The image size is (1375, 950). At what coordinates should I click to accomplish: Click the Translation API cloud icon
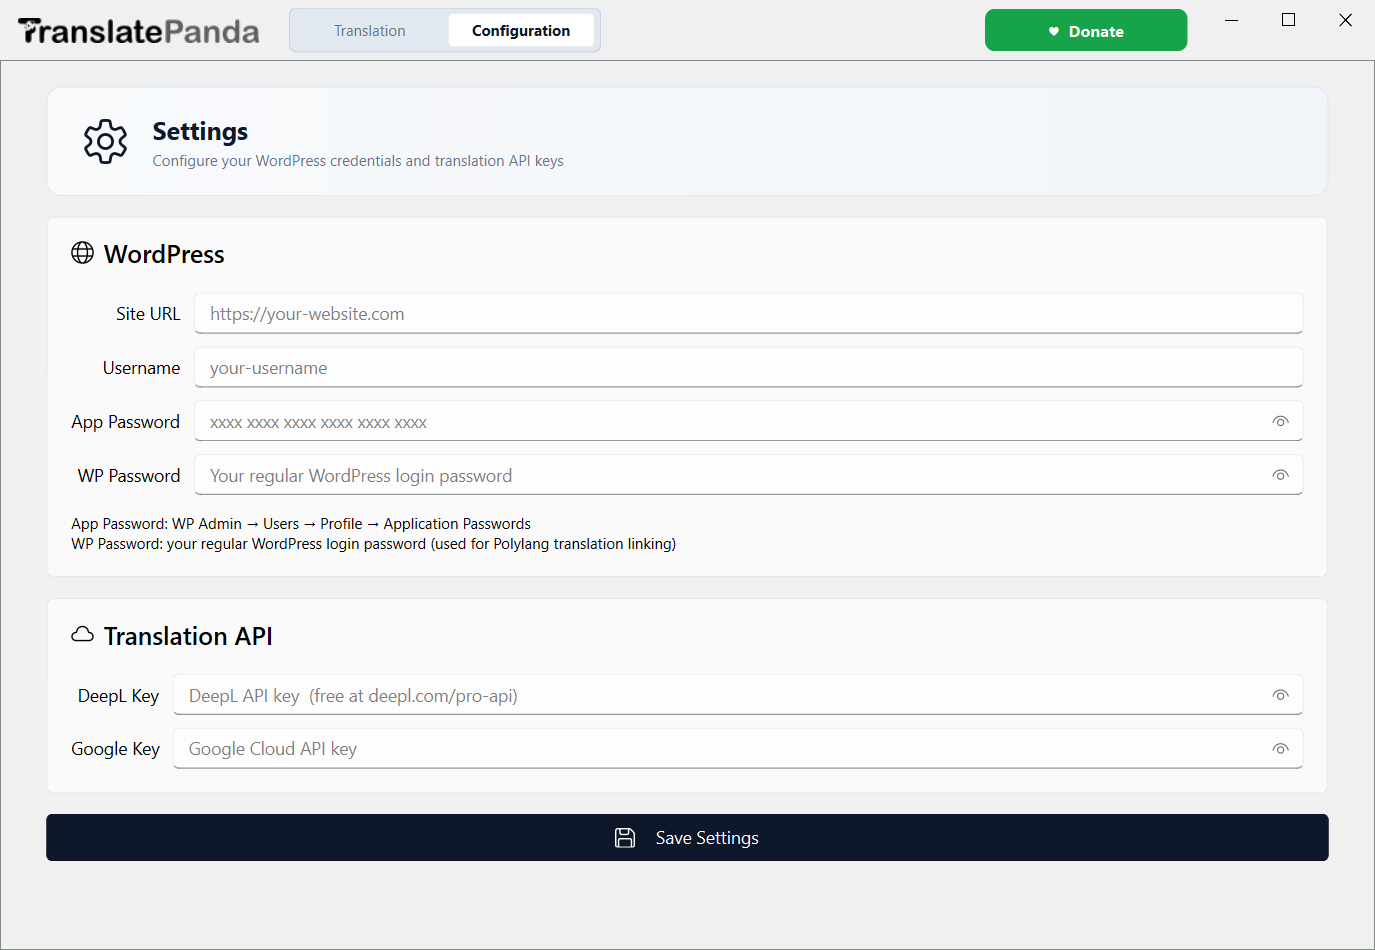point(83,635)
